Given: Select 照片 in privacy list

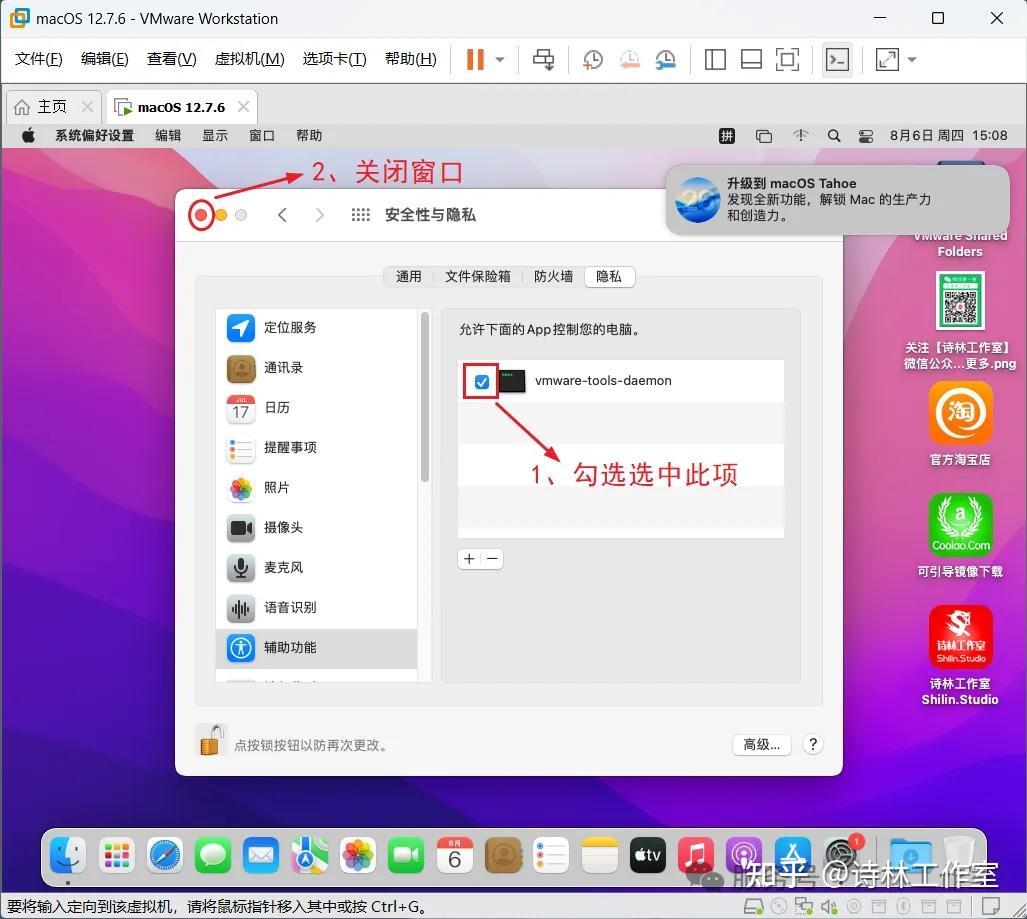Looking at the screenshot, I should (x=316, y=488).
